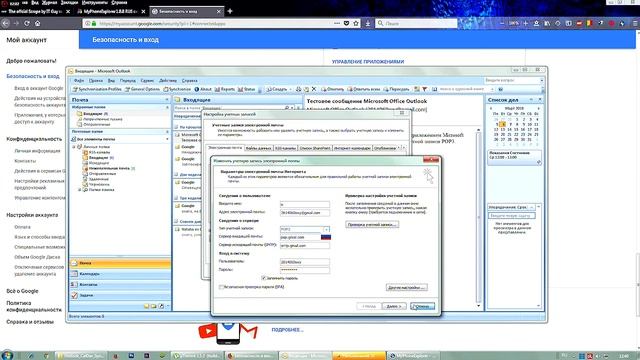This screenshot has height=360, width=640.
Task: Toggle the Запомнить пароль checkbox
Action: (x=264, y=278)
